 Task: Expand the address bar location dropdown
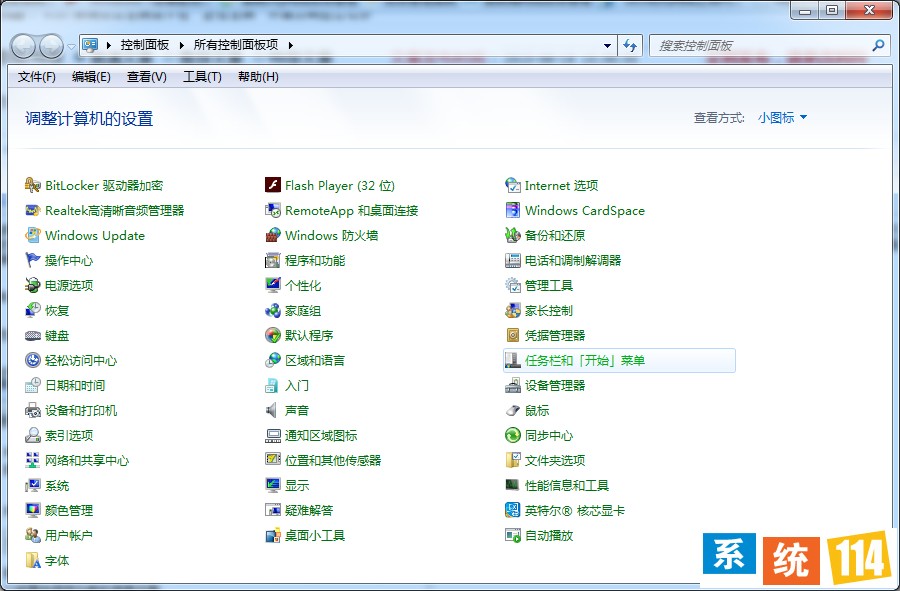point(606,45)
